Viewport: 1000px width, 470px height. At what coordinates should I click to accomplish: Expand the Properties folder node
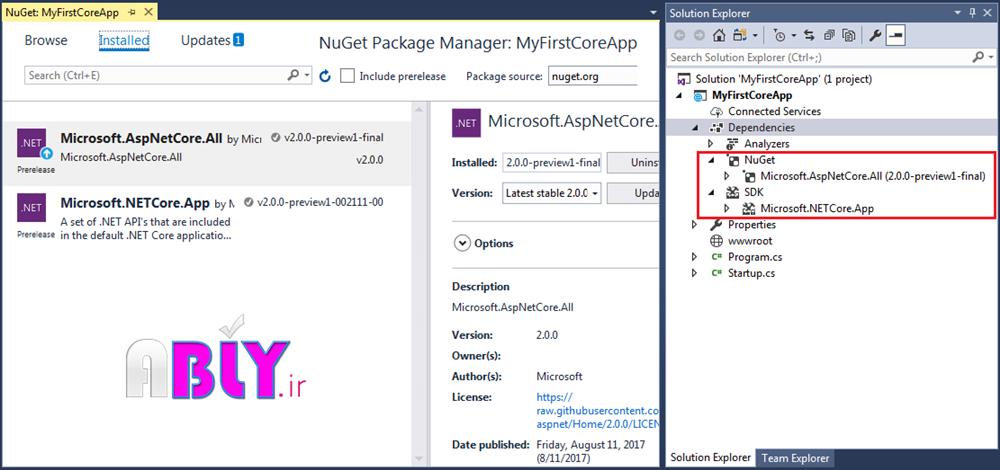[x=695, y=224]
